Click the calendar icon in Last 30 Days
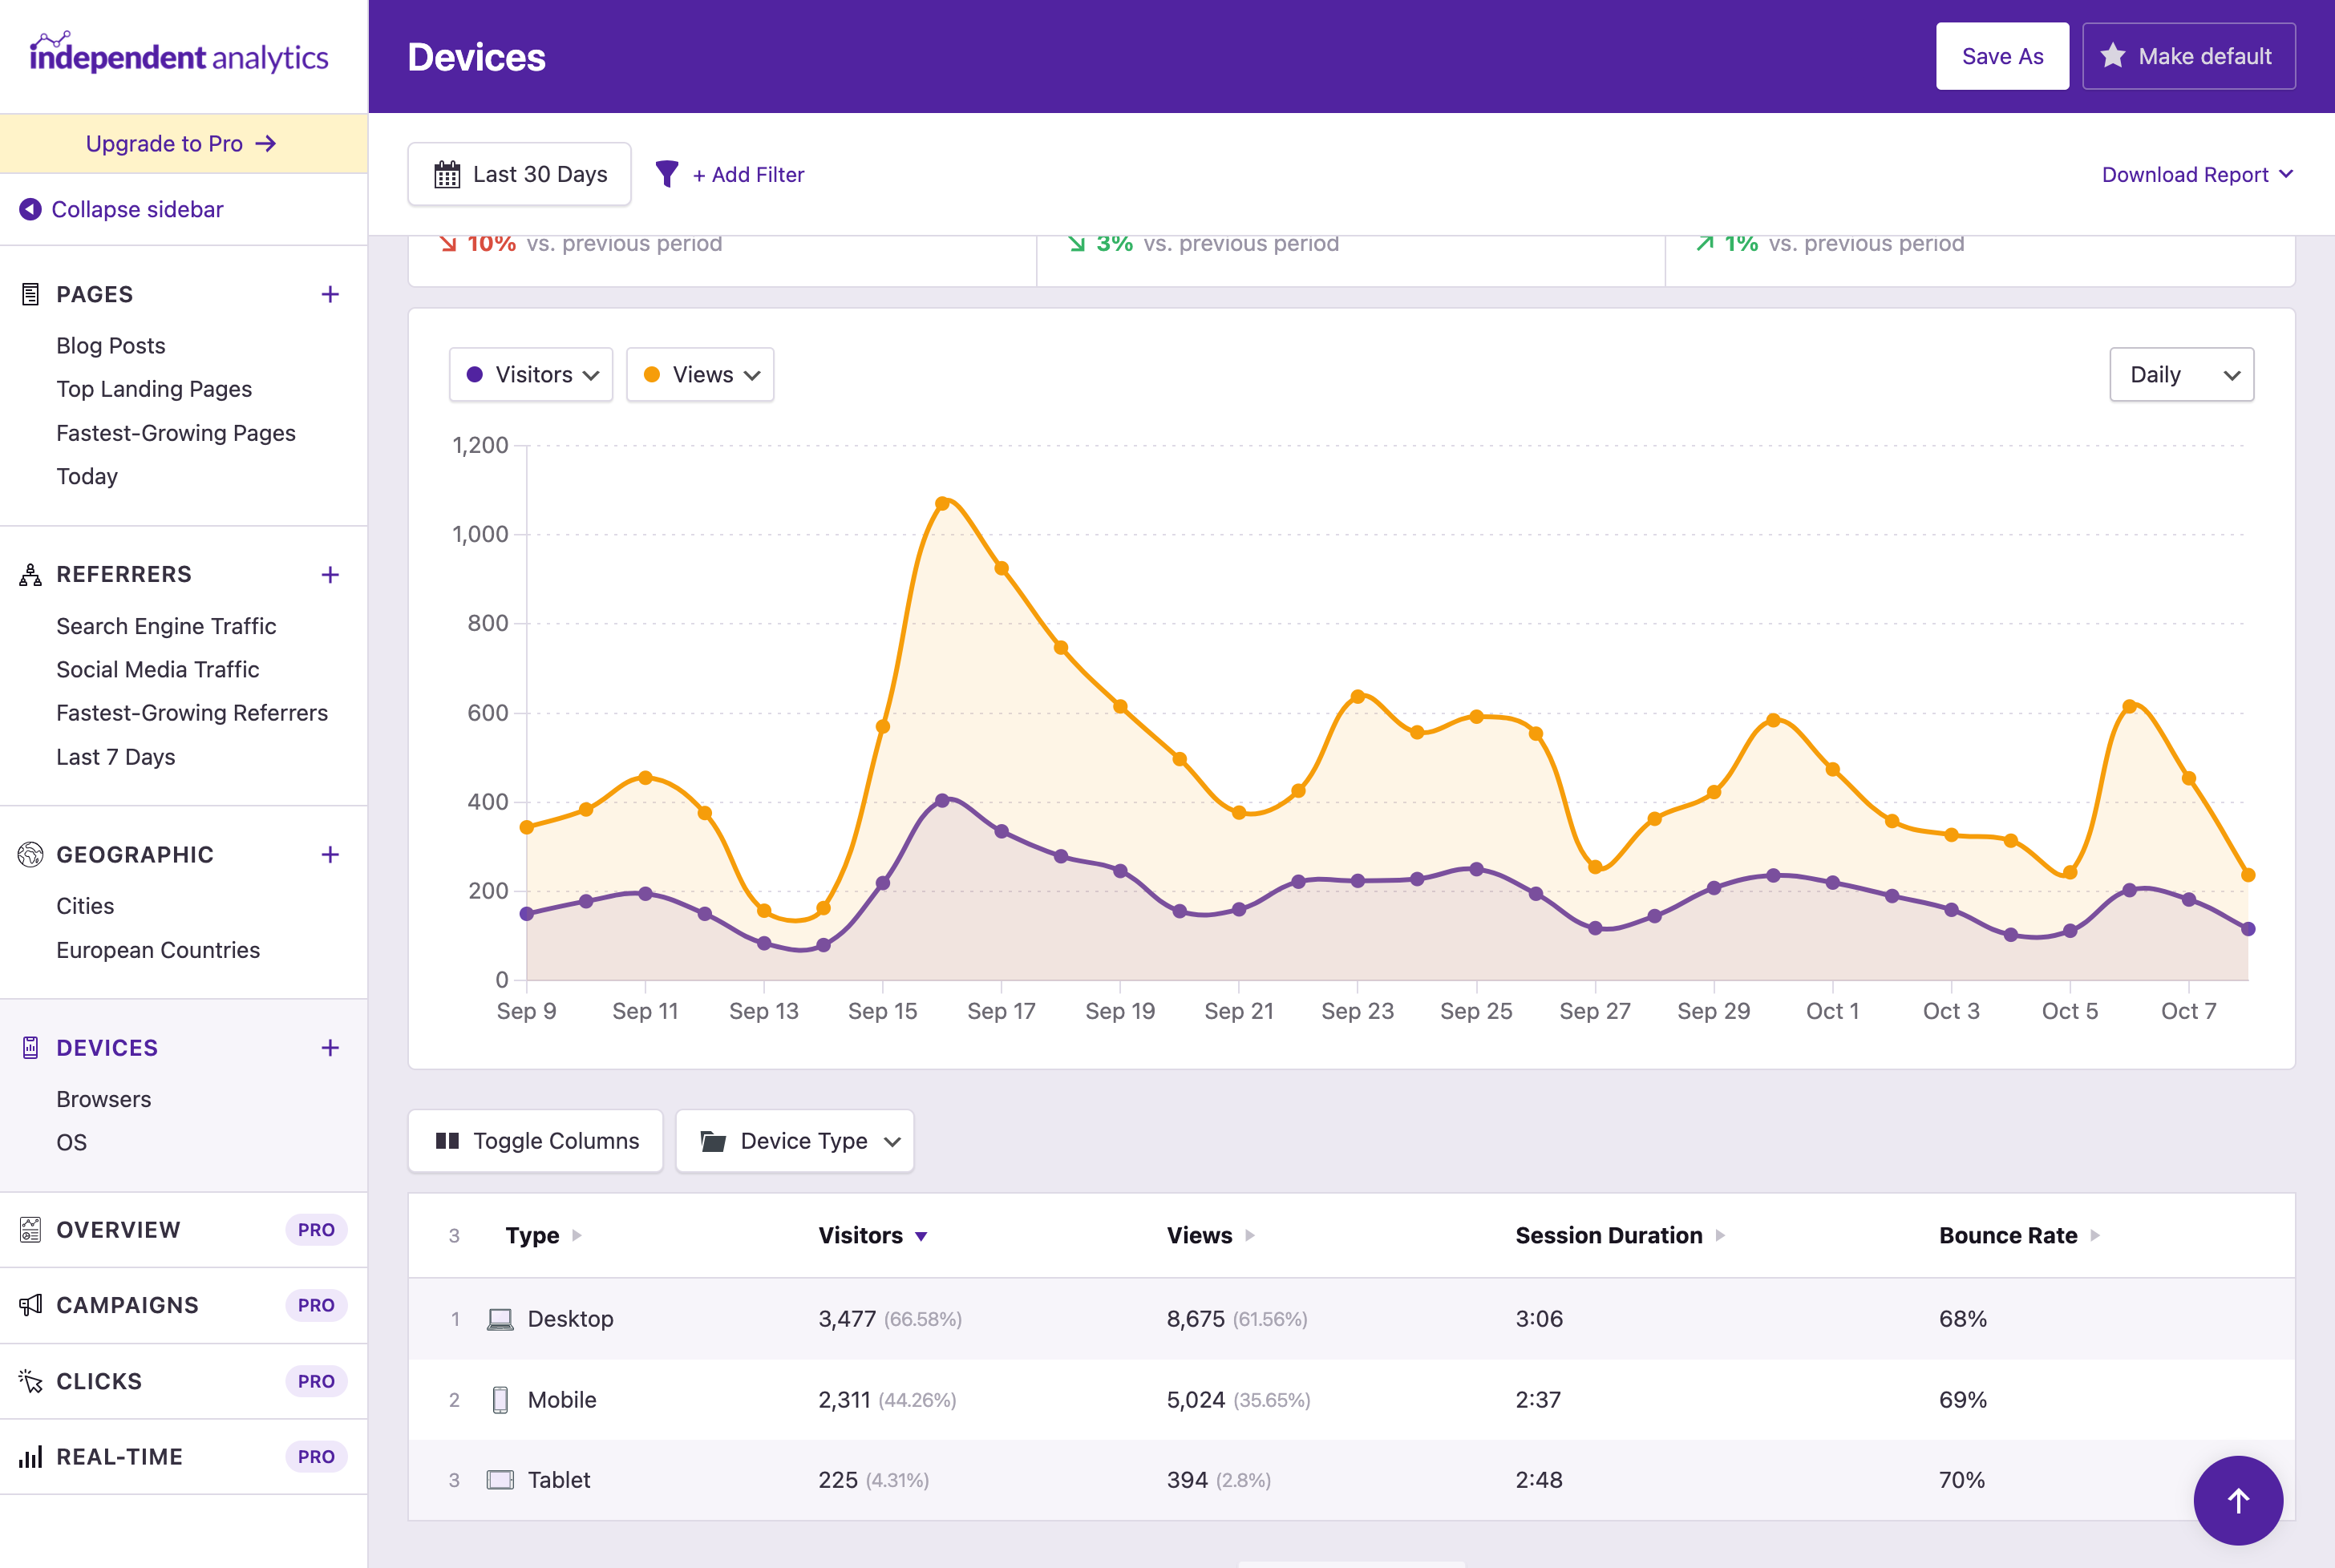Screen dimensions: 2335x1568 click(448, 173)
